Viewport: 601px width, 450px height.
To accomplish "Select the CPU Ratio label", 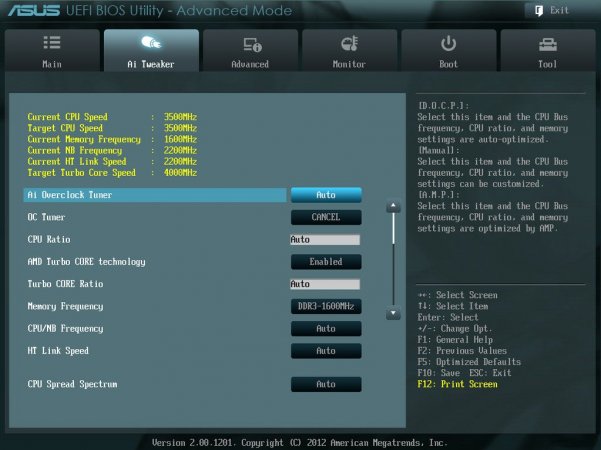I will [x=49, y=240].
